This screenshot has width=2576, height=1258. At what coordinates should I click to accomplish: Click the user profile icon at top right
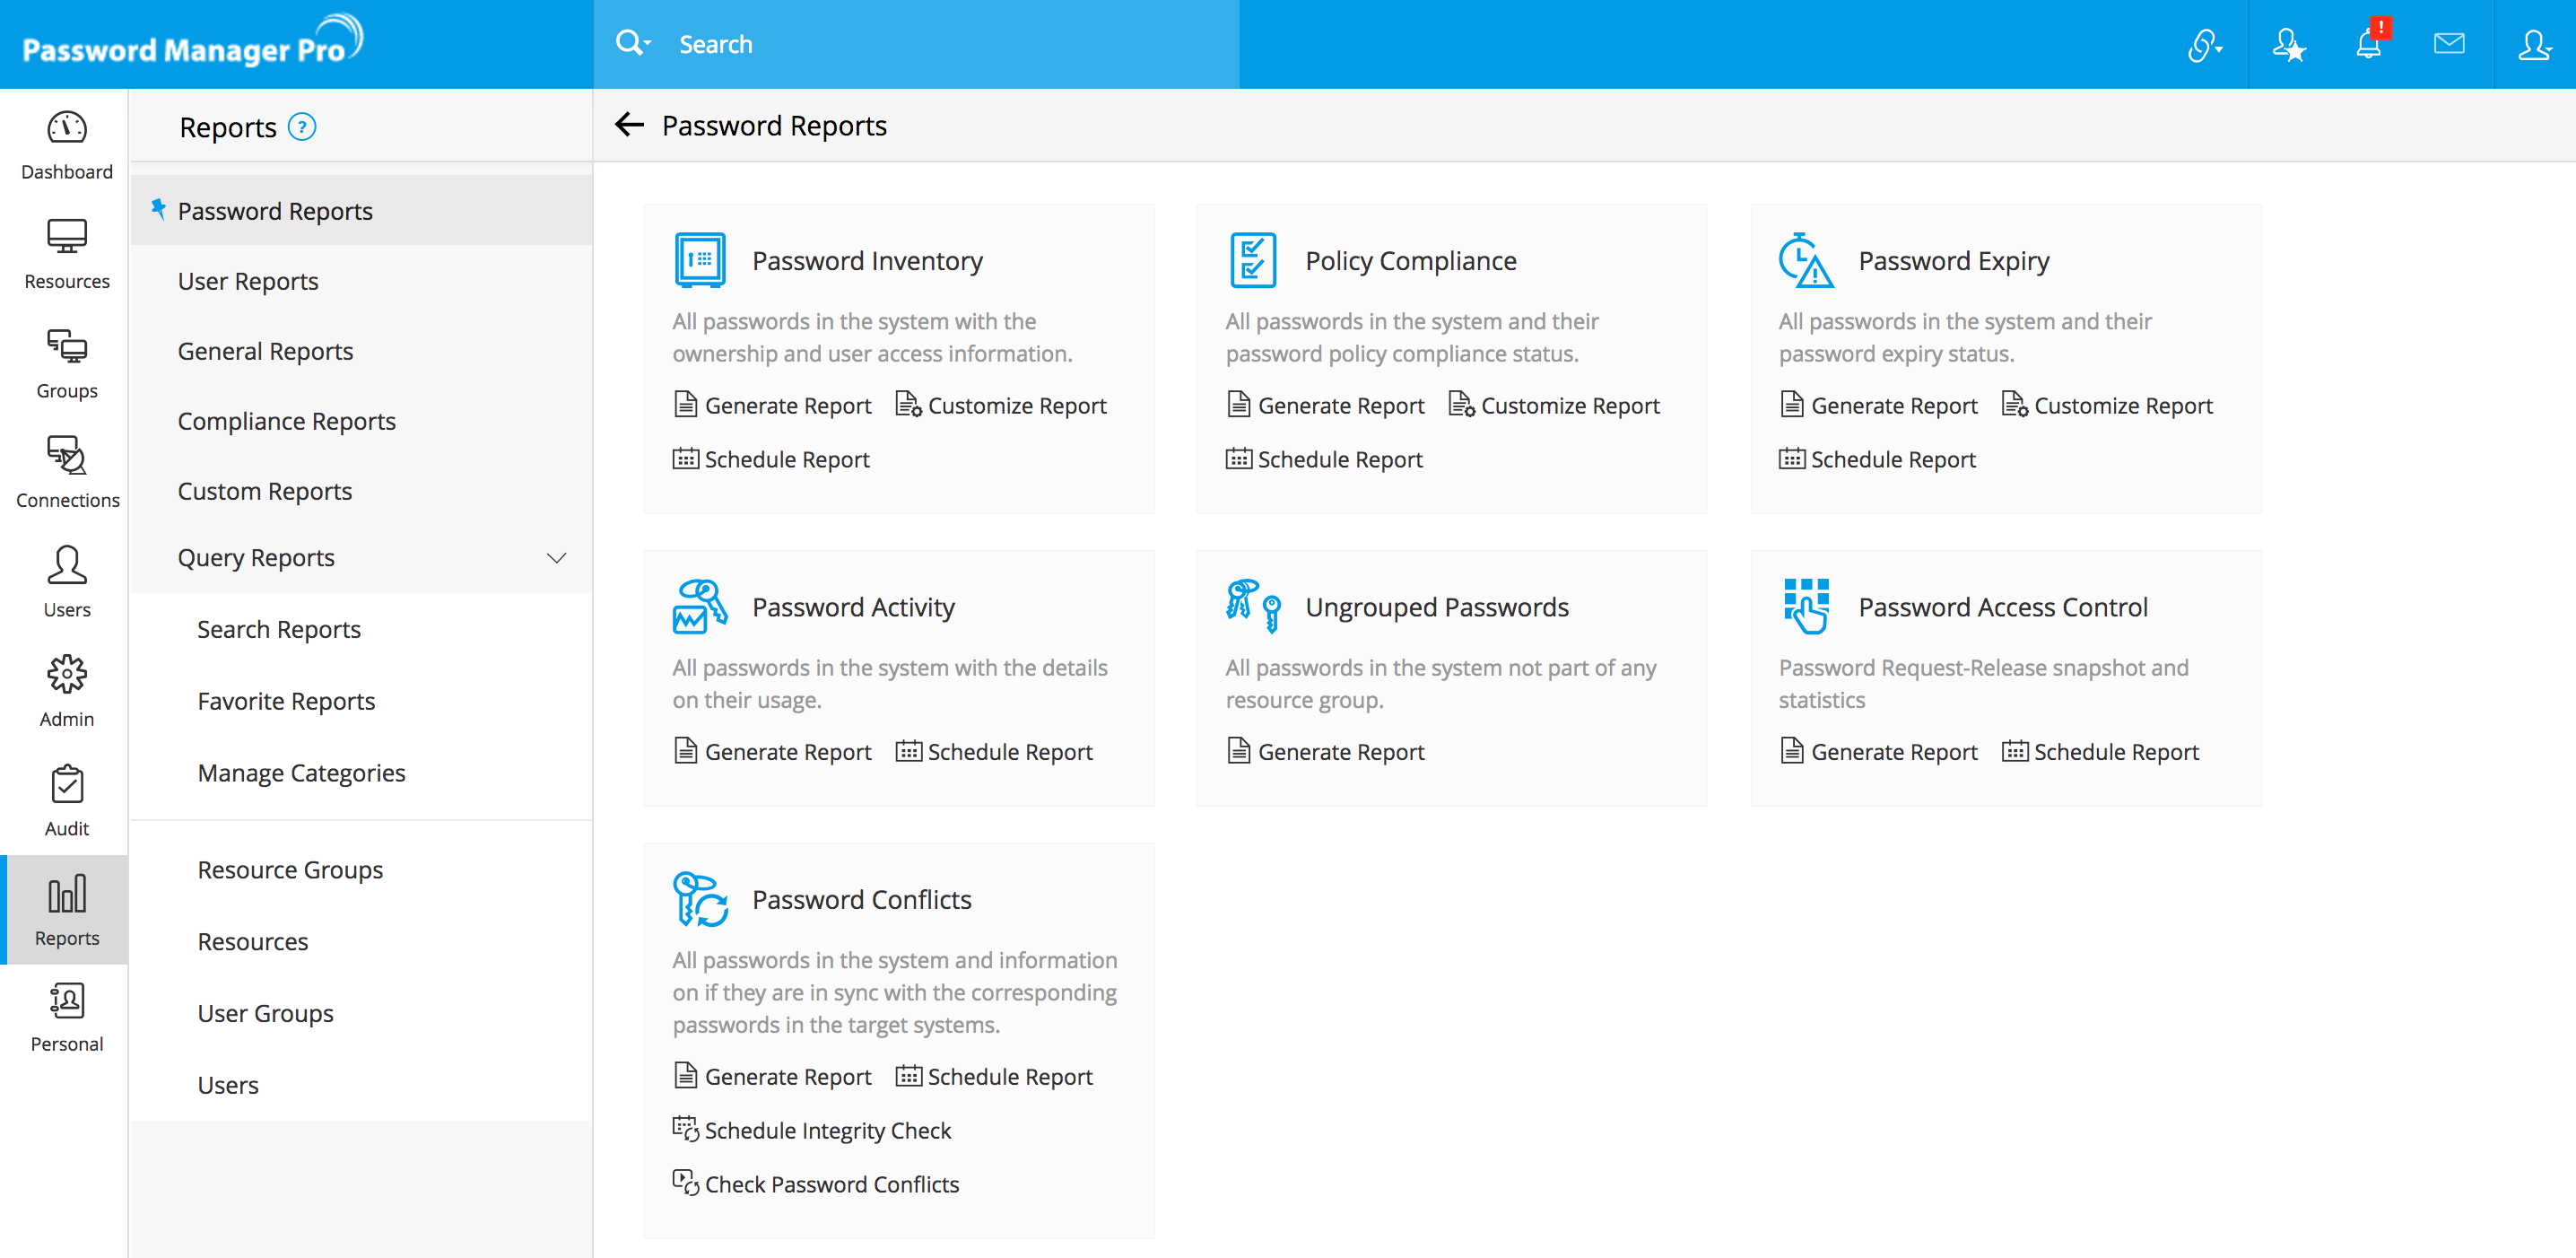(x=2533, y=44)
